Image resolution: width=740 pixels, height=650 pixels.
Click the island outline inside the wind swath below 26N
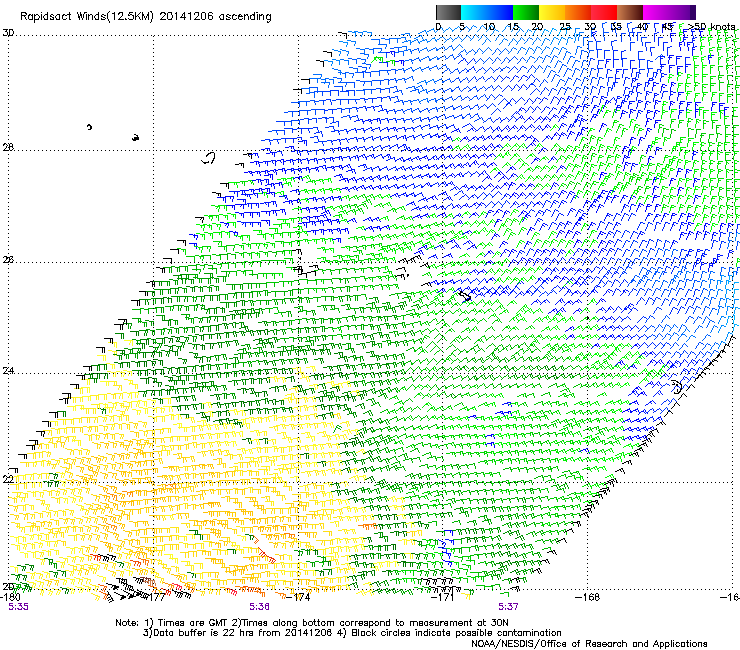tap(465, 296)
